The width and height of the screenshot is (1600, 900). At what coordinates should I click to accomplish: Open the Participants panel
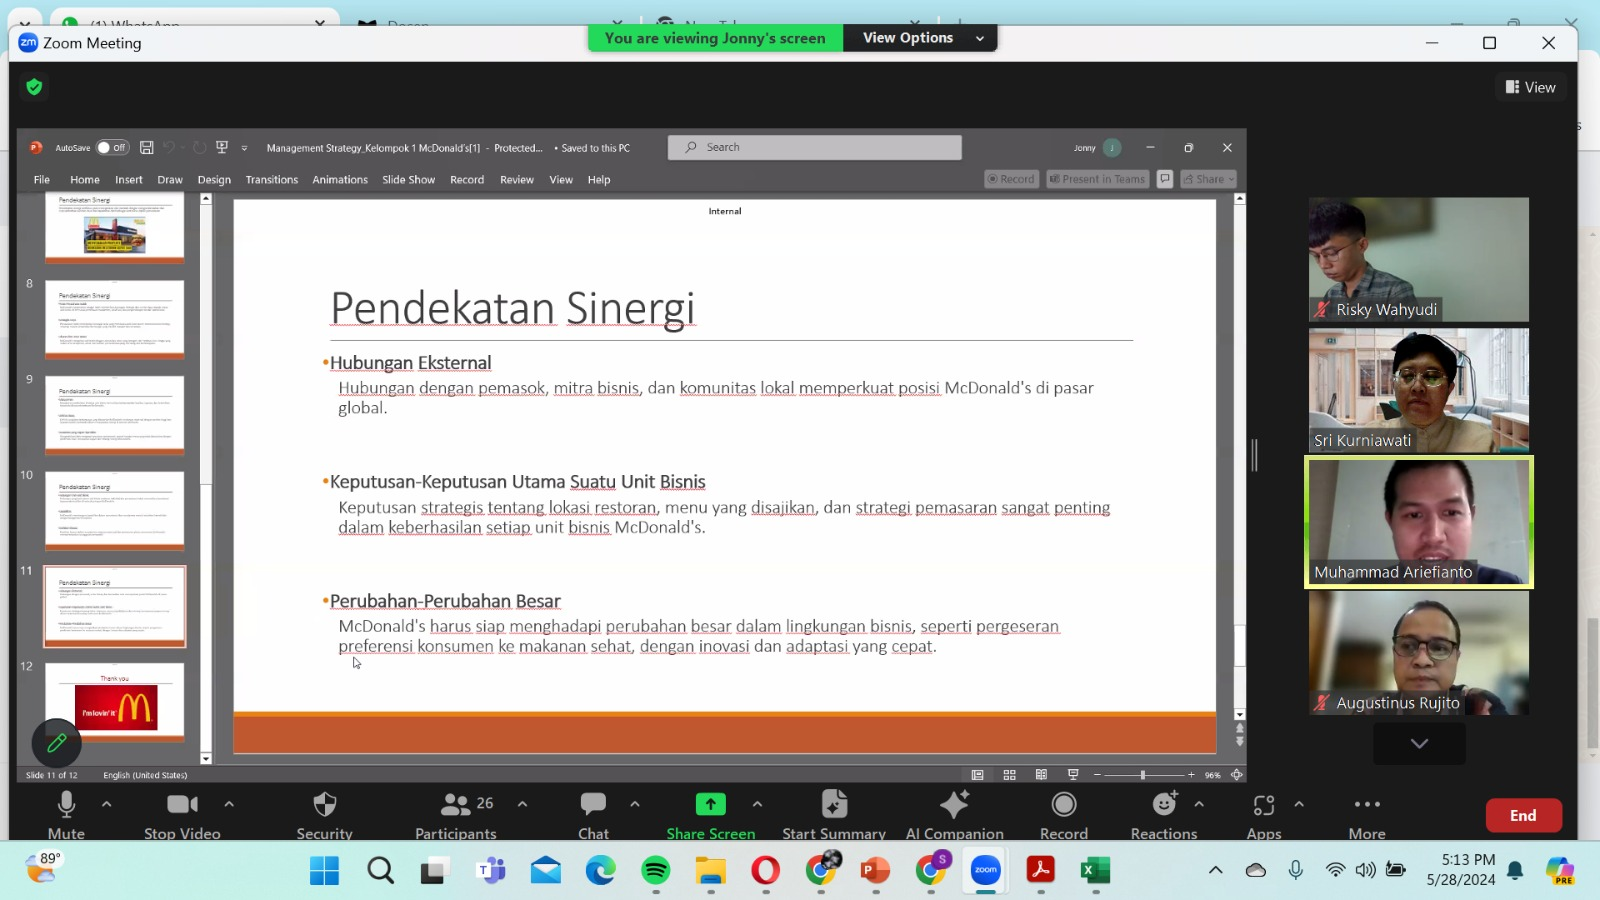point(456,815)
